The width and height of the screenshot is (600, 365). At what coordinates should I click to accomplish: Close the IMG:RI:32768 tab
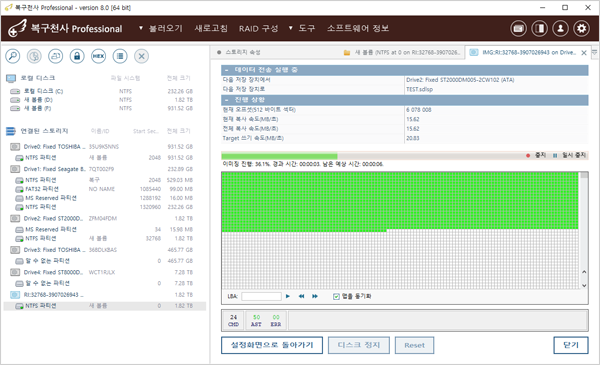pyautogui.click(x=584, y=53)
